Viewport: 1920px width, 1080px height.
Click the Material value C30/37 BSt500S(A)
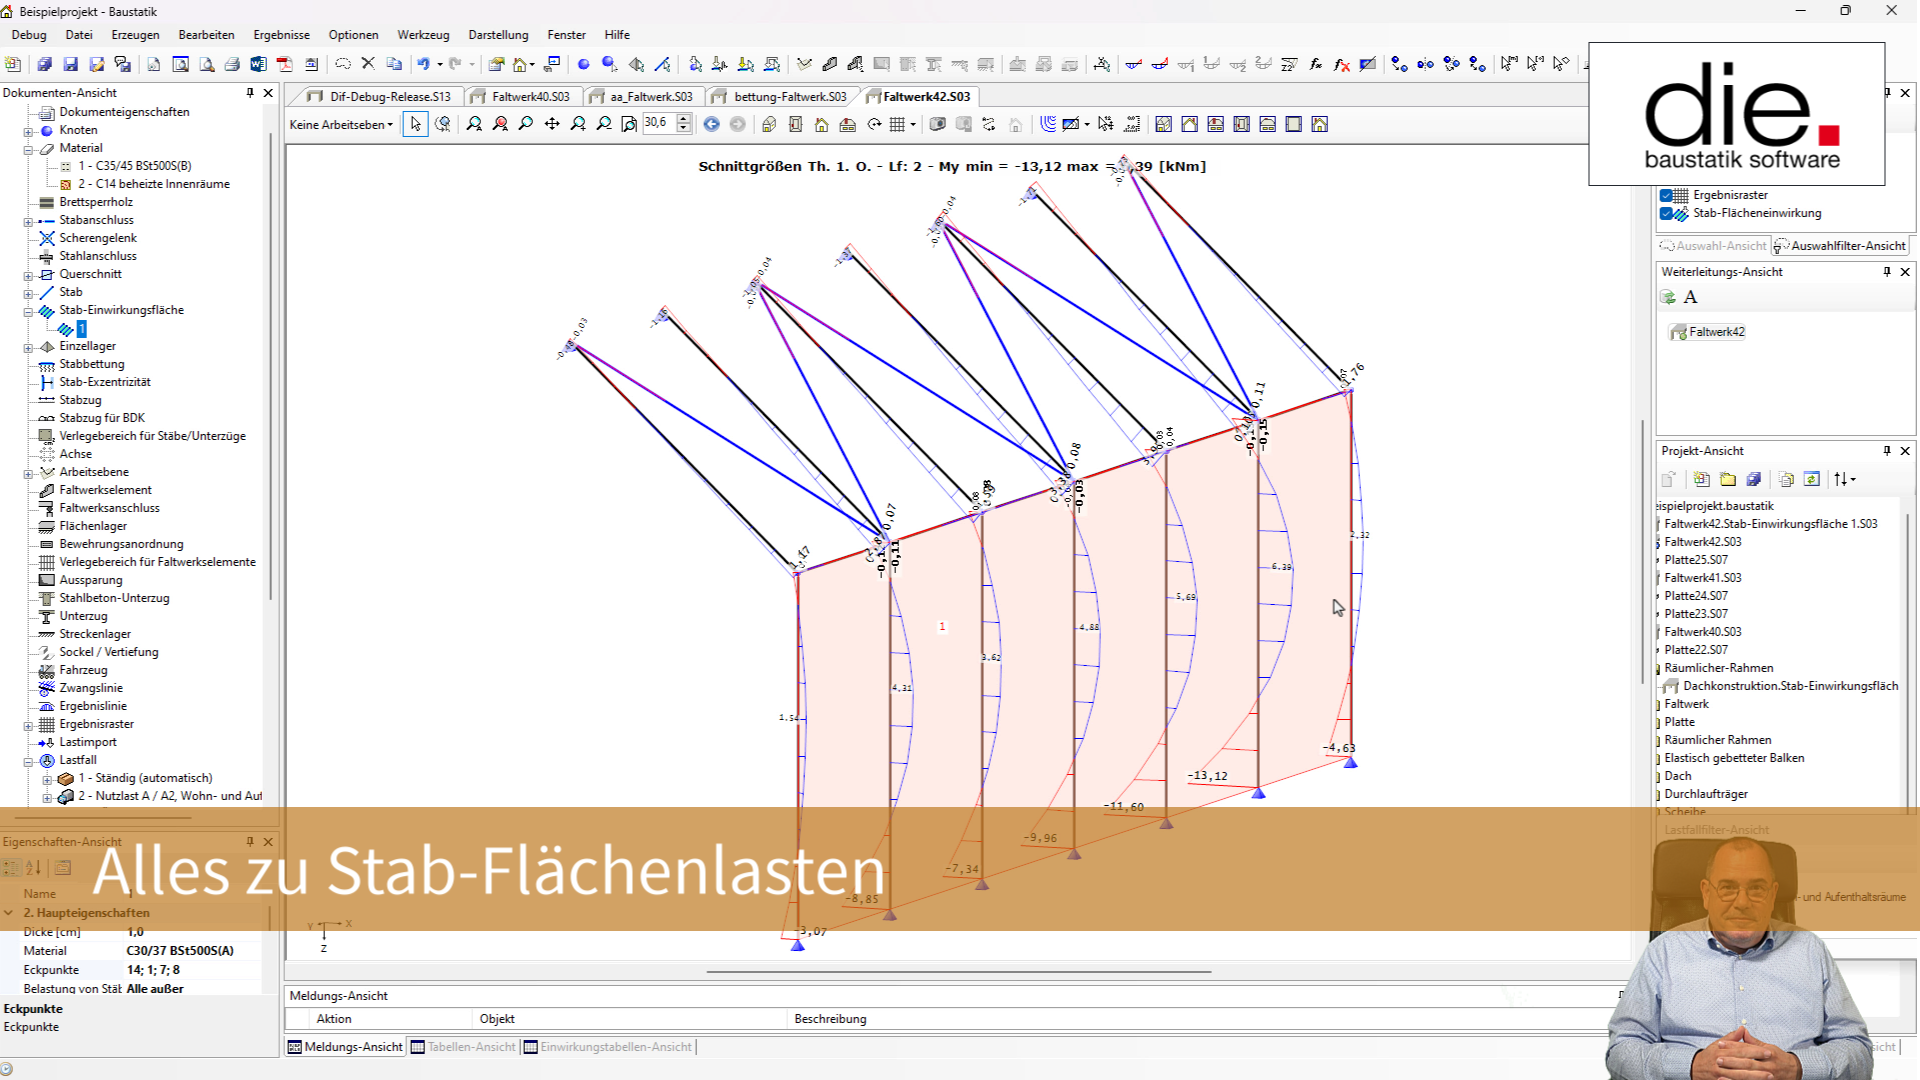(x=180, y=950)
